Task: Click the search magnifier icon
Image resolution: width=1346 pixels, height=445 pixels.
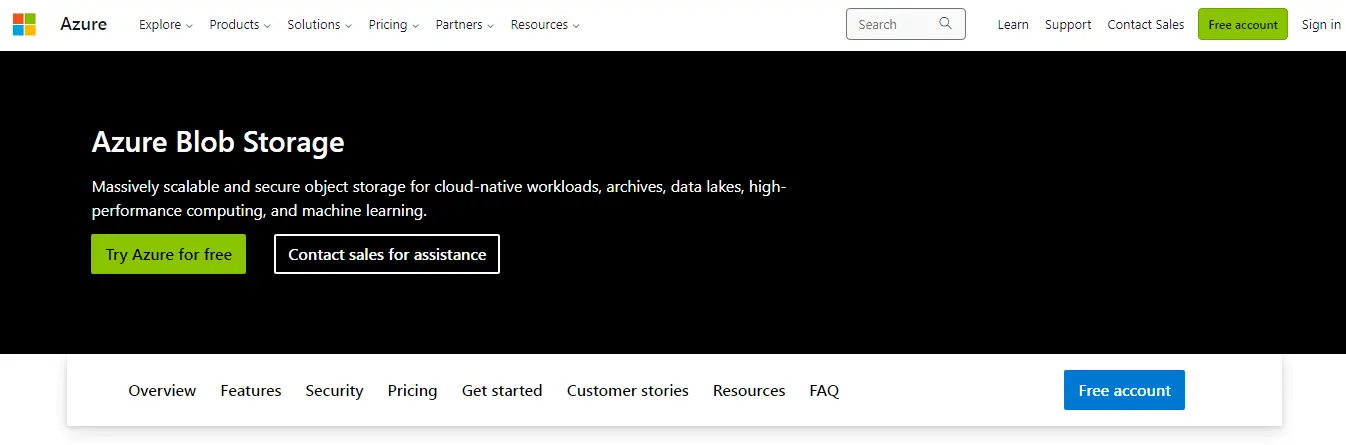Action: [x=946, y=24]
